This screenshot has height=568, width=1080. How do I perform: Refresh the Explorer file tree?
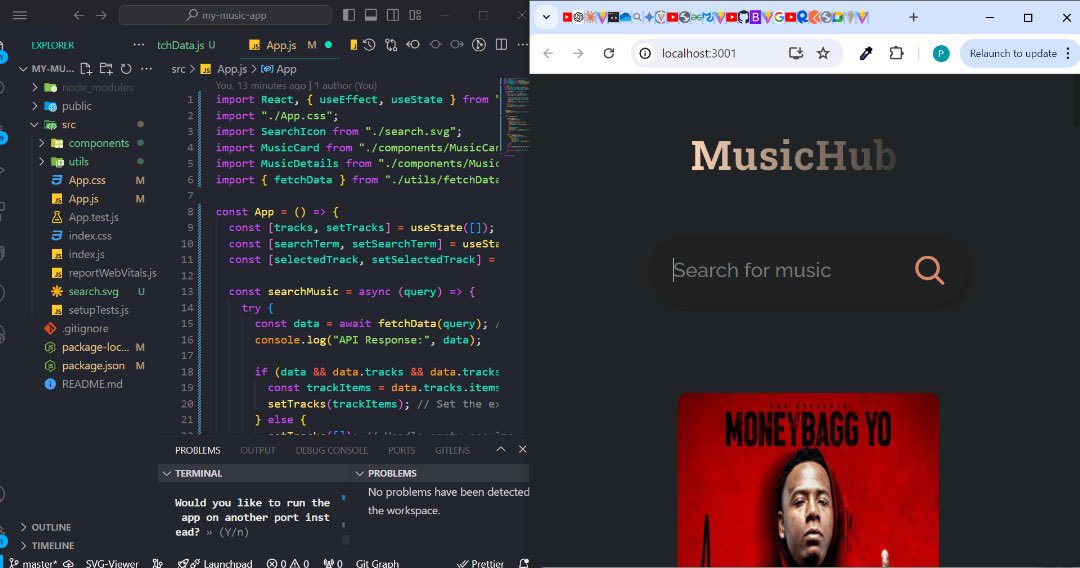(126, 69)
